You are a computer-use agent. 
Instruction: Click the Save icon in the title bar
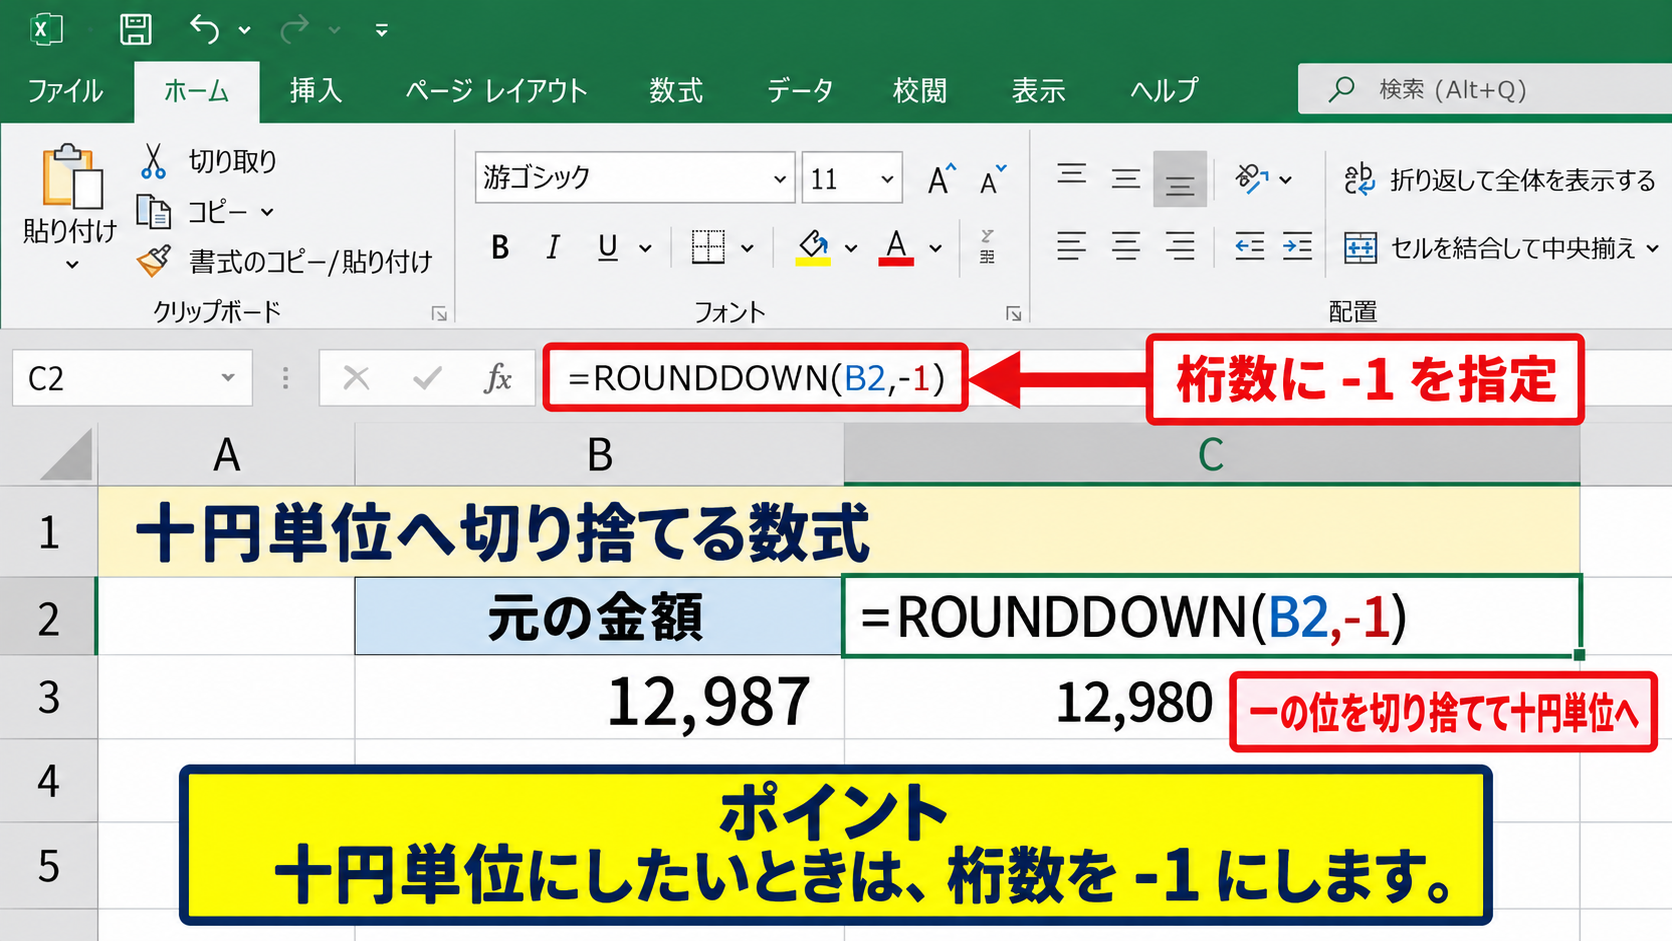pos(136,29)
